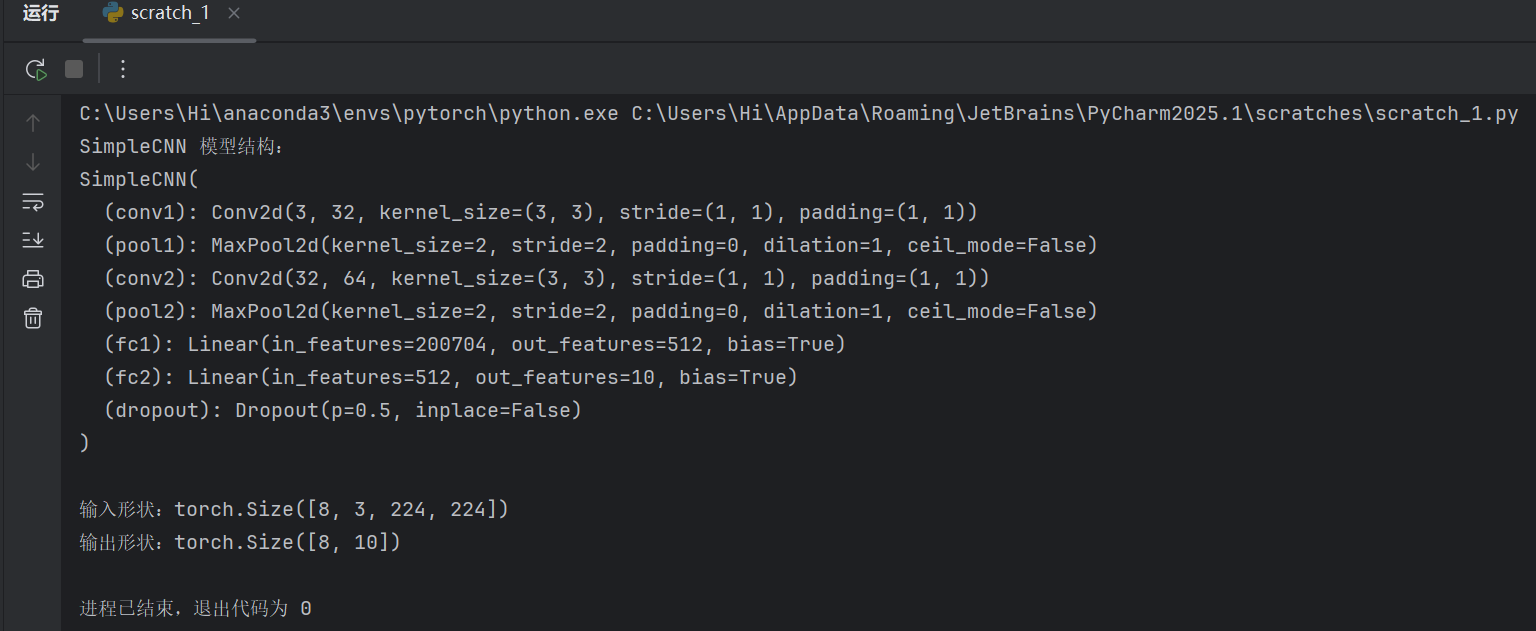Click the fc1 Linear layer line
1536x631 pixels.
coord(475,344)
